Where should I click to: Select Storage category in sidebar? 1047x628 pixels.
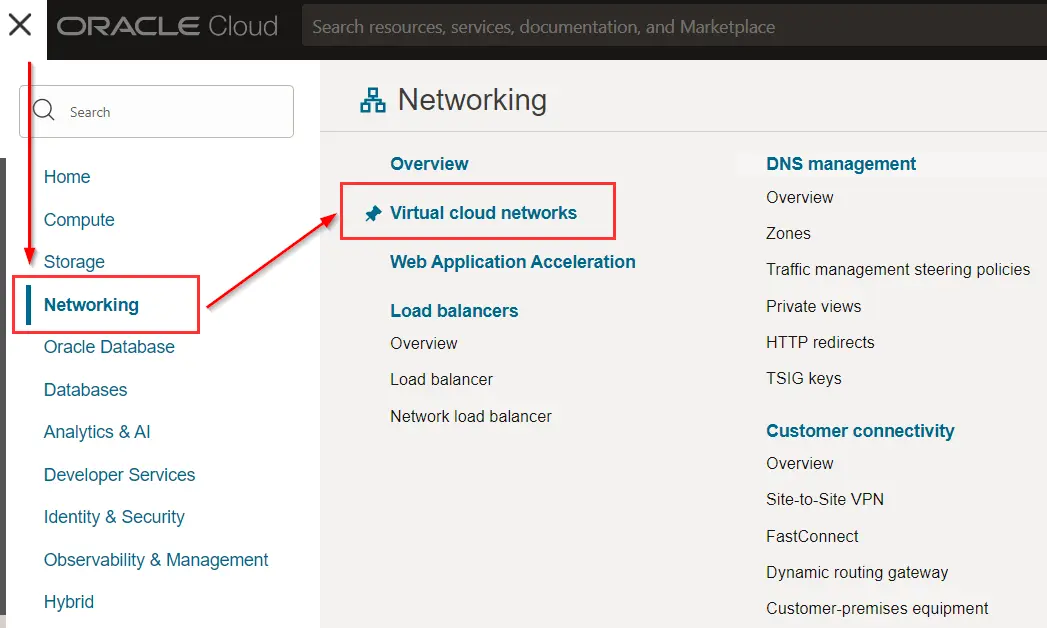pos(74,262)
